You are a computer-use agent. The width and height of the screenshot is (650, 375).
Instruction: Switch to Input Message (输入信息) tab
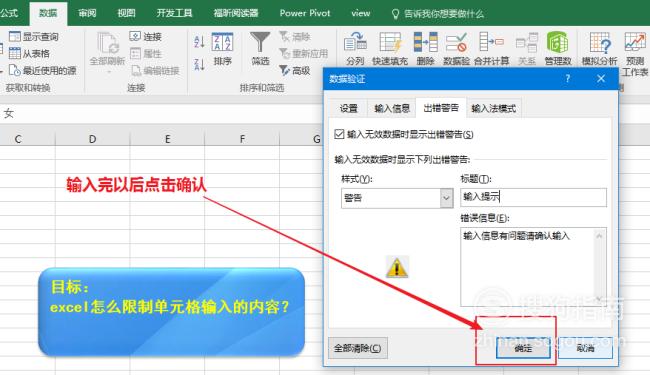392,109
